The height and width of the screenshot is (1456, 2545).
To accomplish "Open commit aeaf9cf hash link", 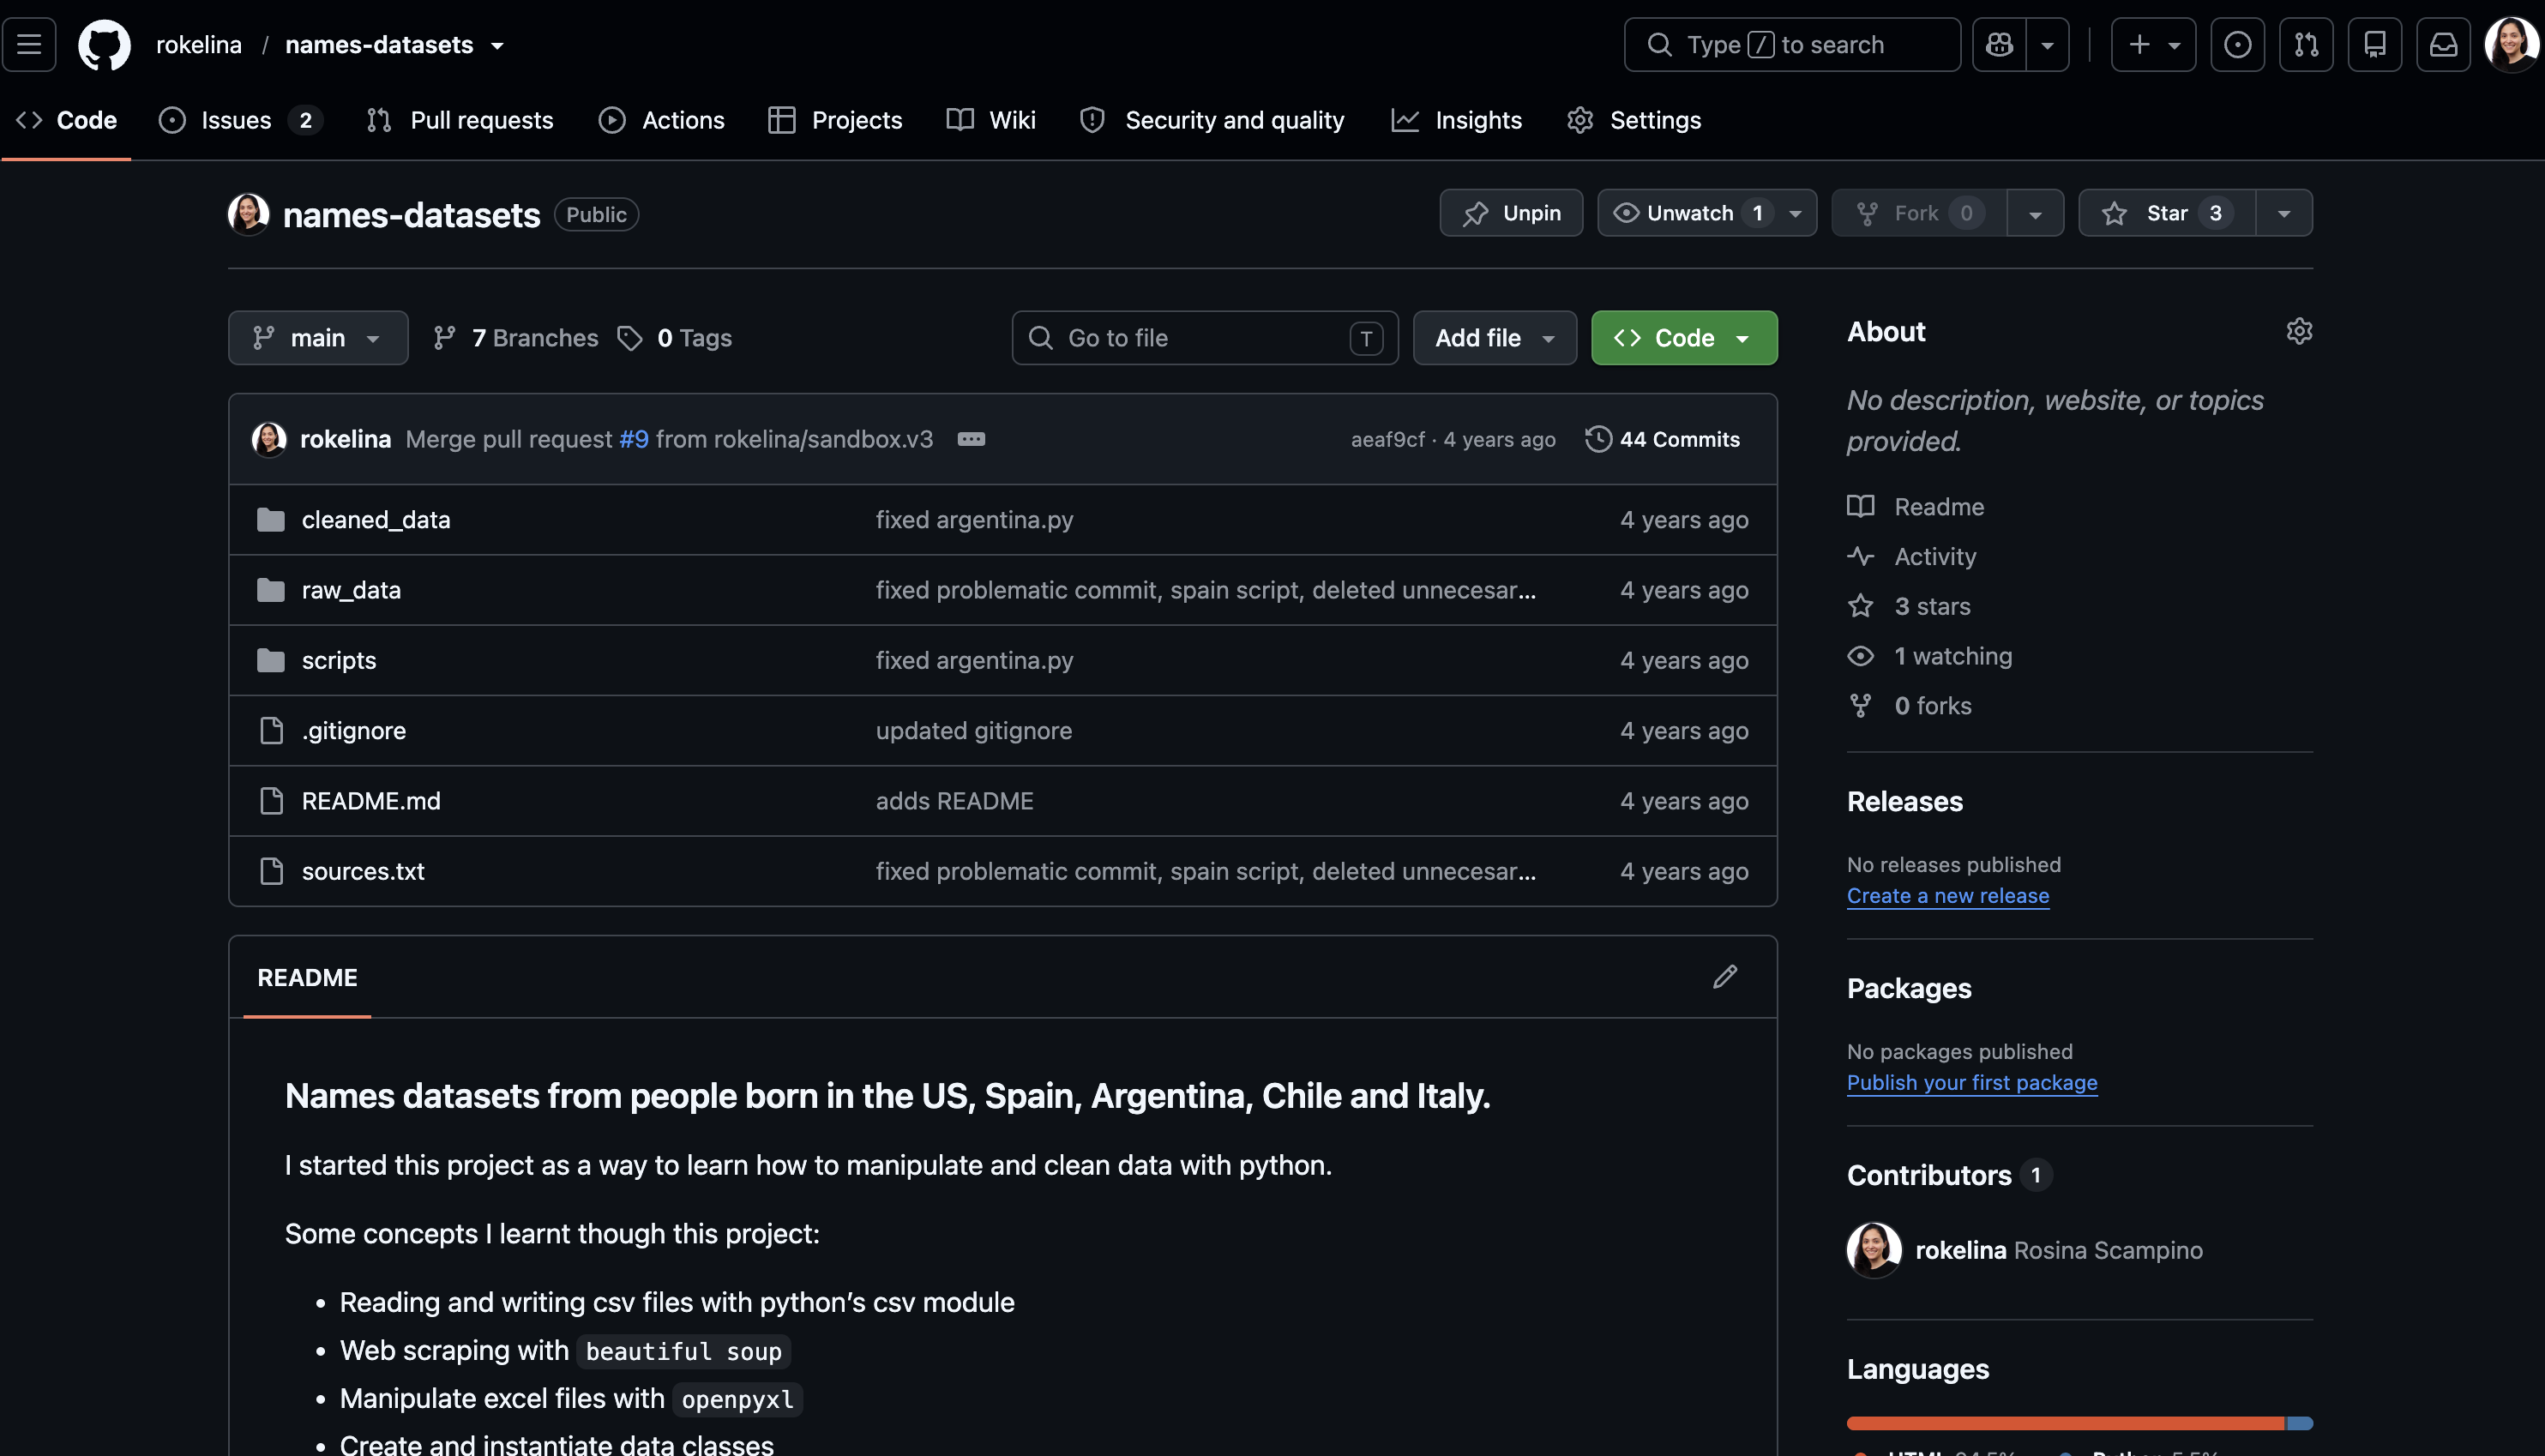I will click(x=1388, y=439).
